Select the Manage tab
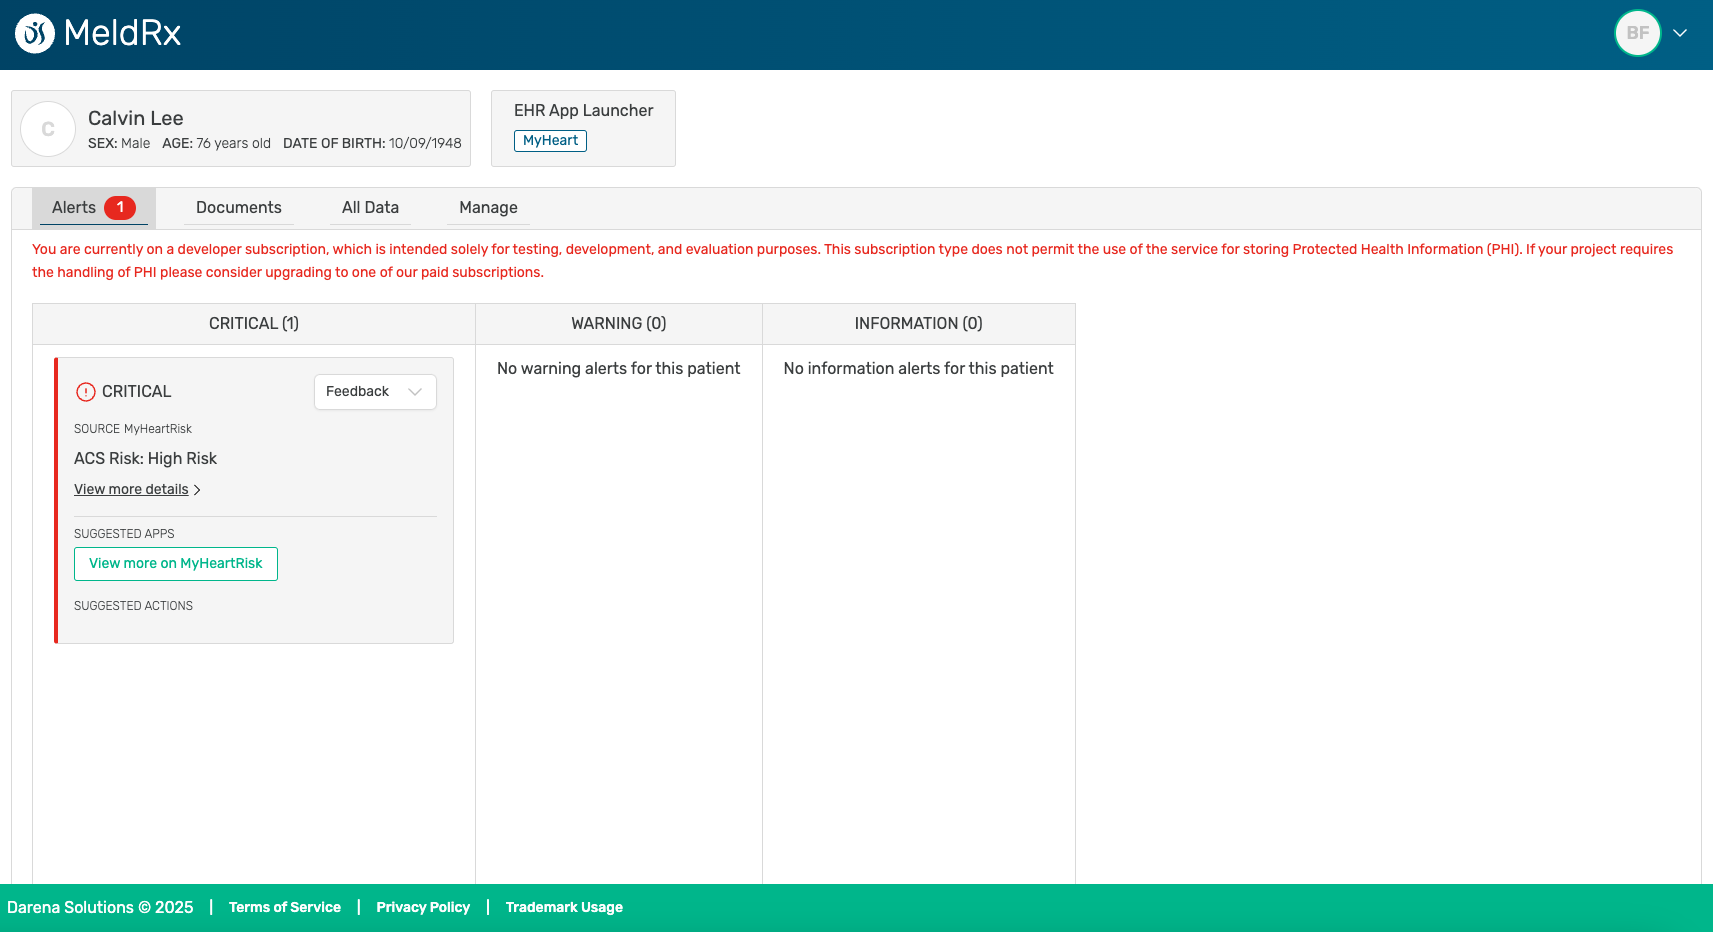The width and height of the screenshot is (1713, 932). click(x=488, y=207)
